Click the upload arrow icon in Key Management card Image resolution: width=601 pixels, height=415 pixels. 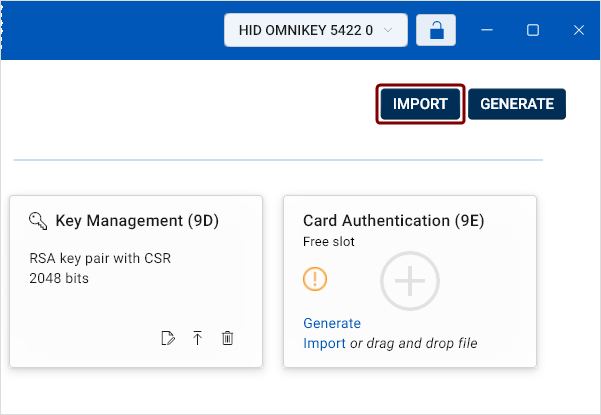tap(197, 338)
